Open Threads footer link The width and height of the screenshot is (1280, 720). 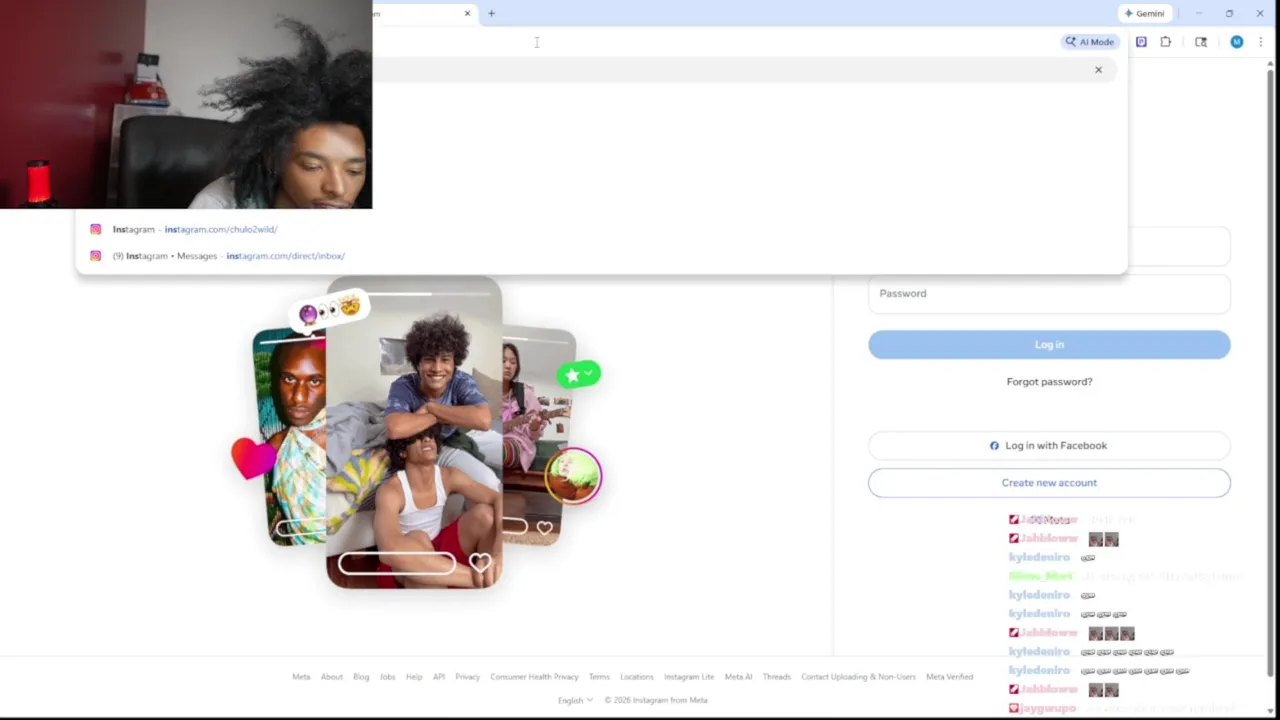click(777, 677)
